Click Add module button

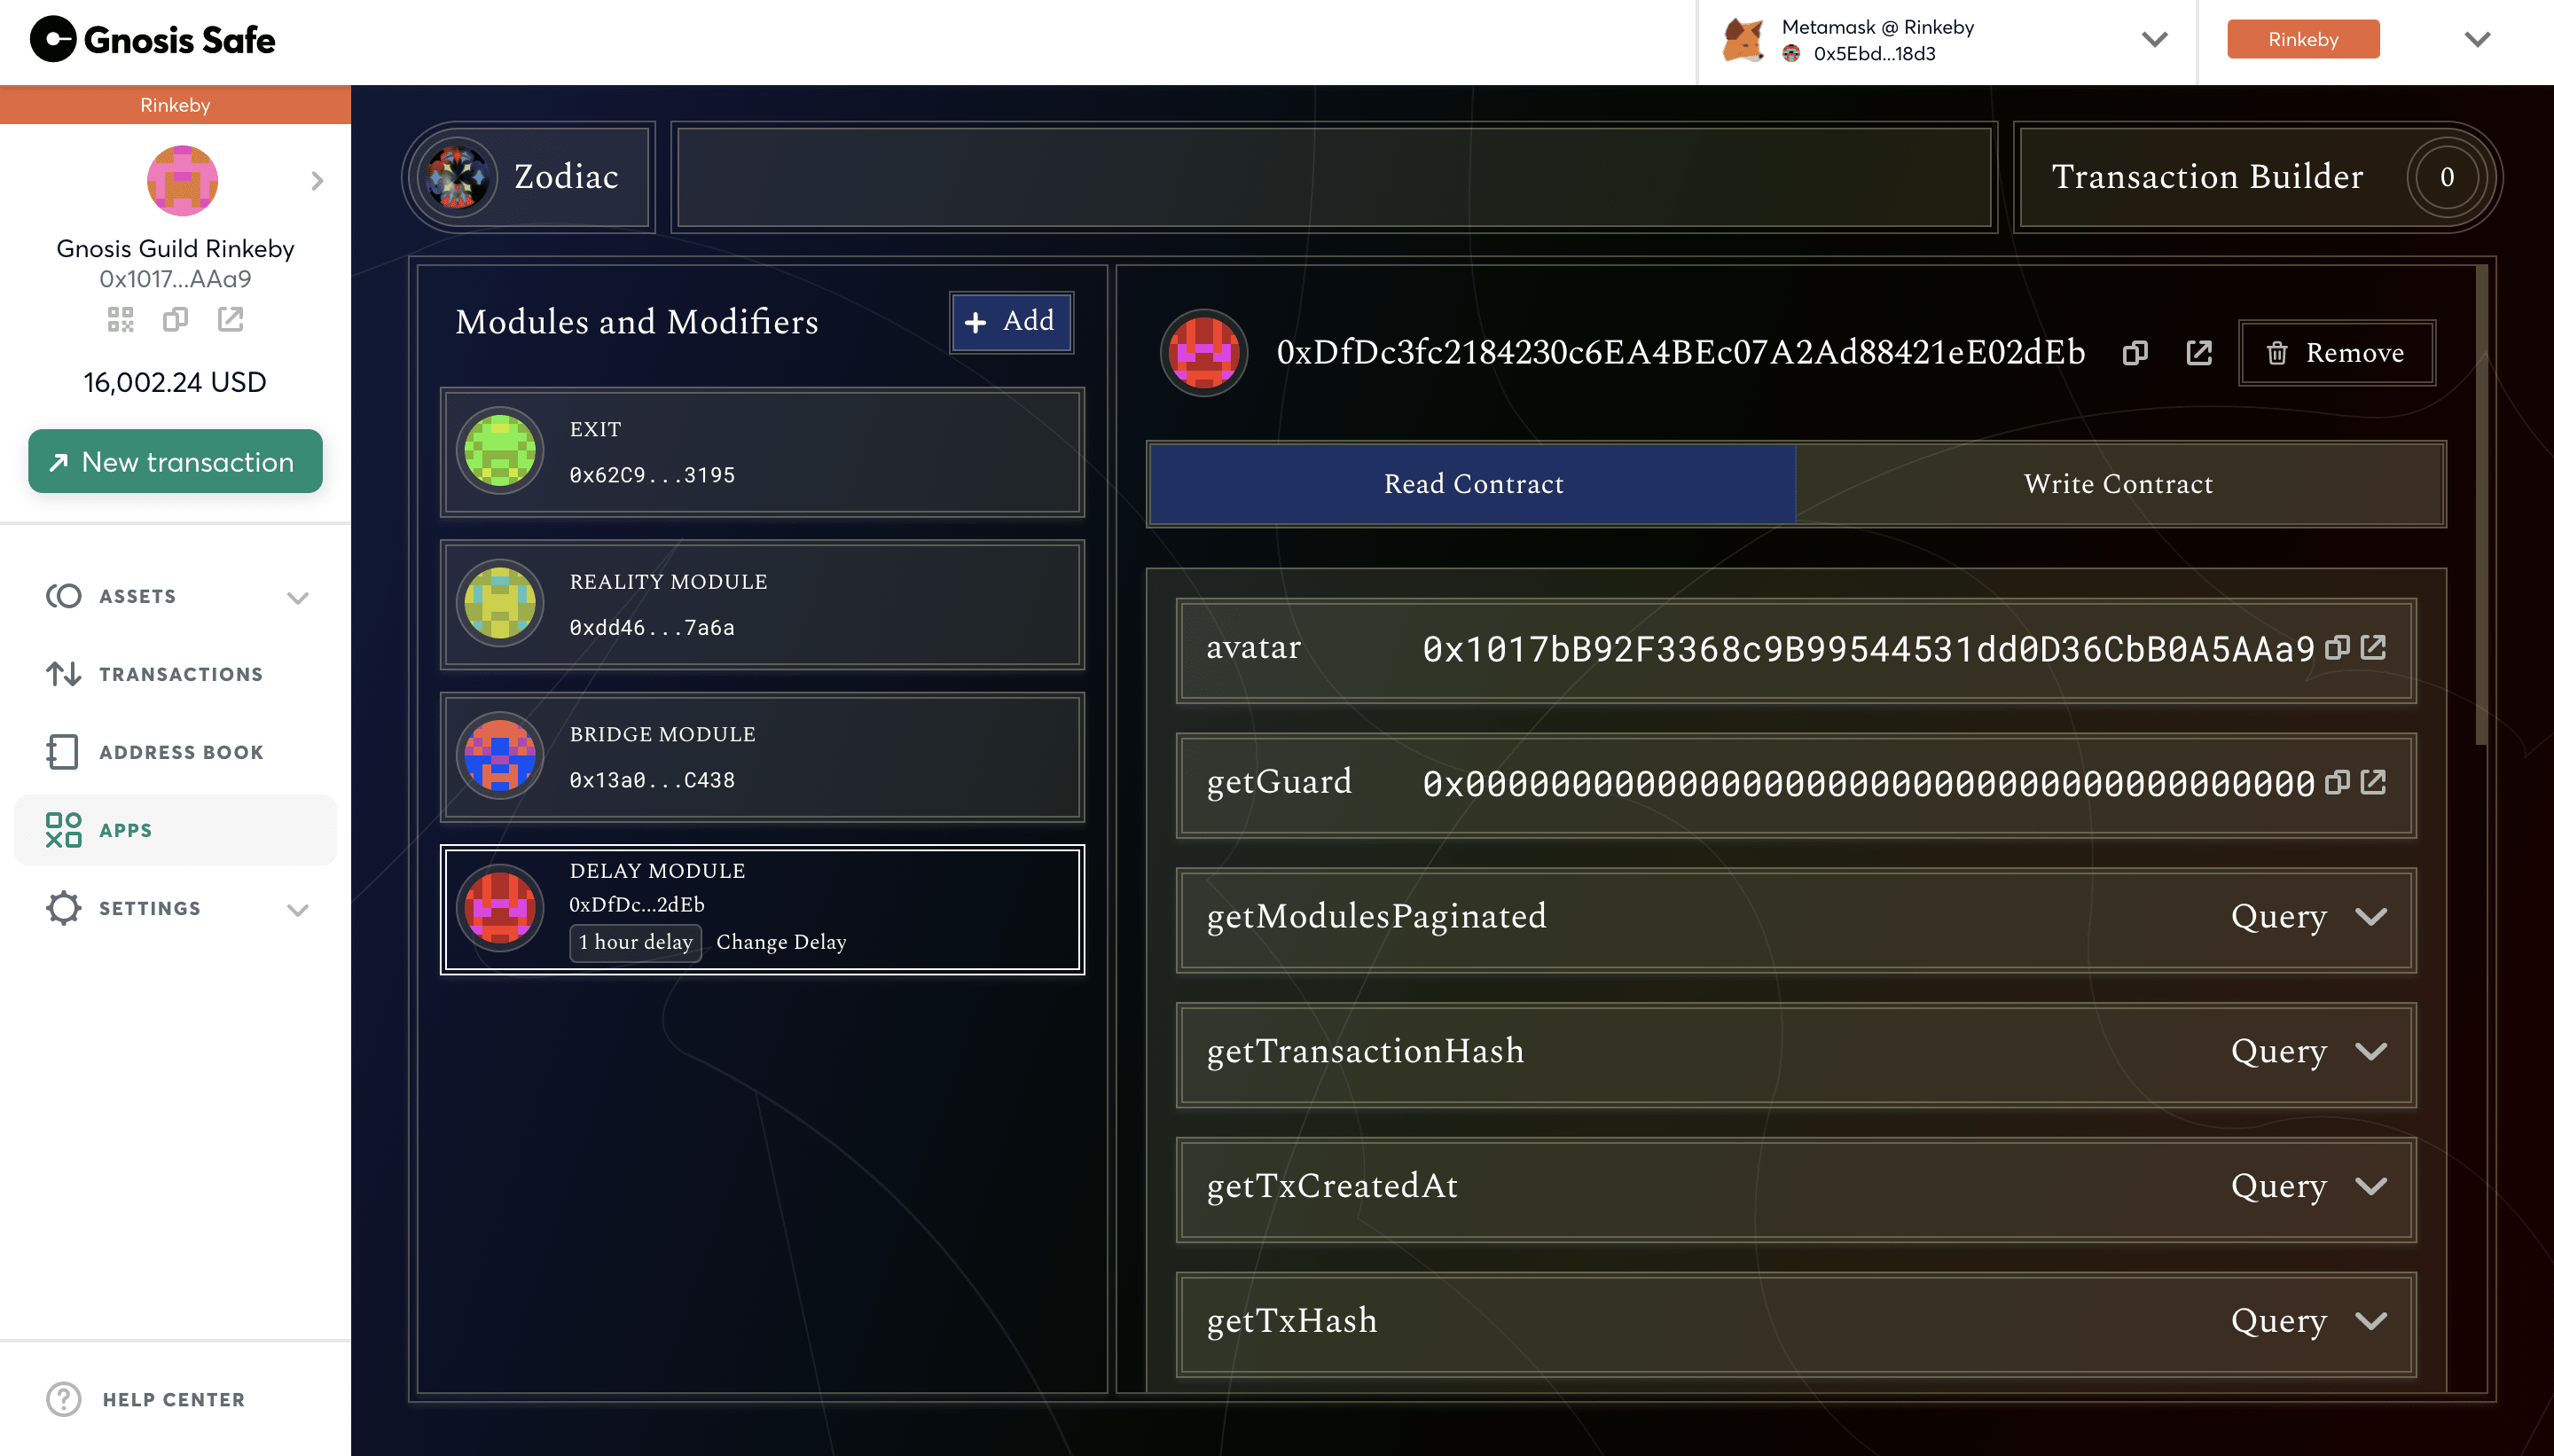pos(1012,321)
